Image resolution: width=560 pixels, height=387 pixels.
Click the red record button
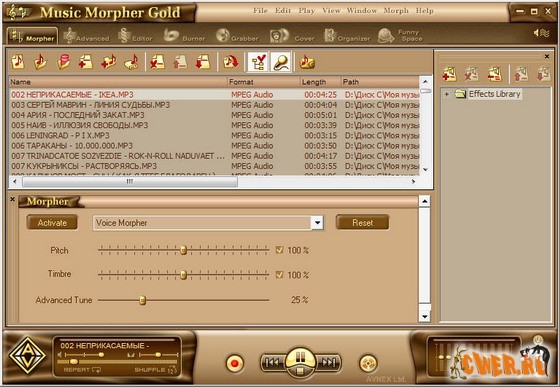point(235,363)
